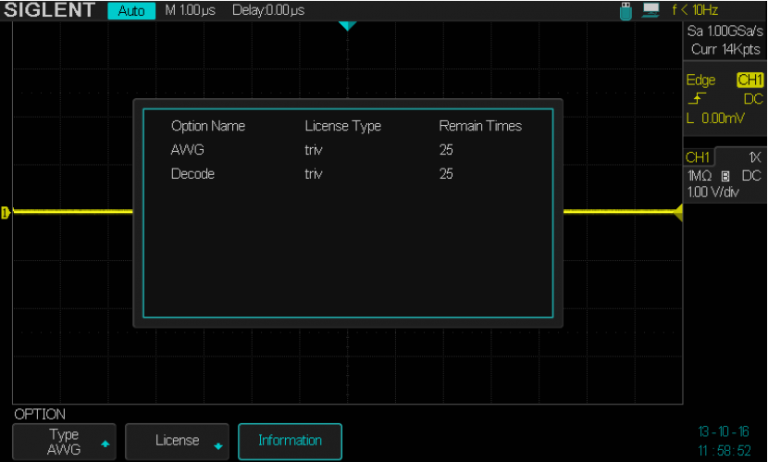This screenshot has width=768, height=462.
Task: Select the CH1 channel tab label
Action: click(x=698, y=157)
